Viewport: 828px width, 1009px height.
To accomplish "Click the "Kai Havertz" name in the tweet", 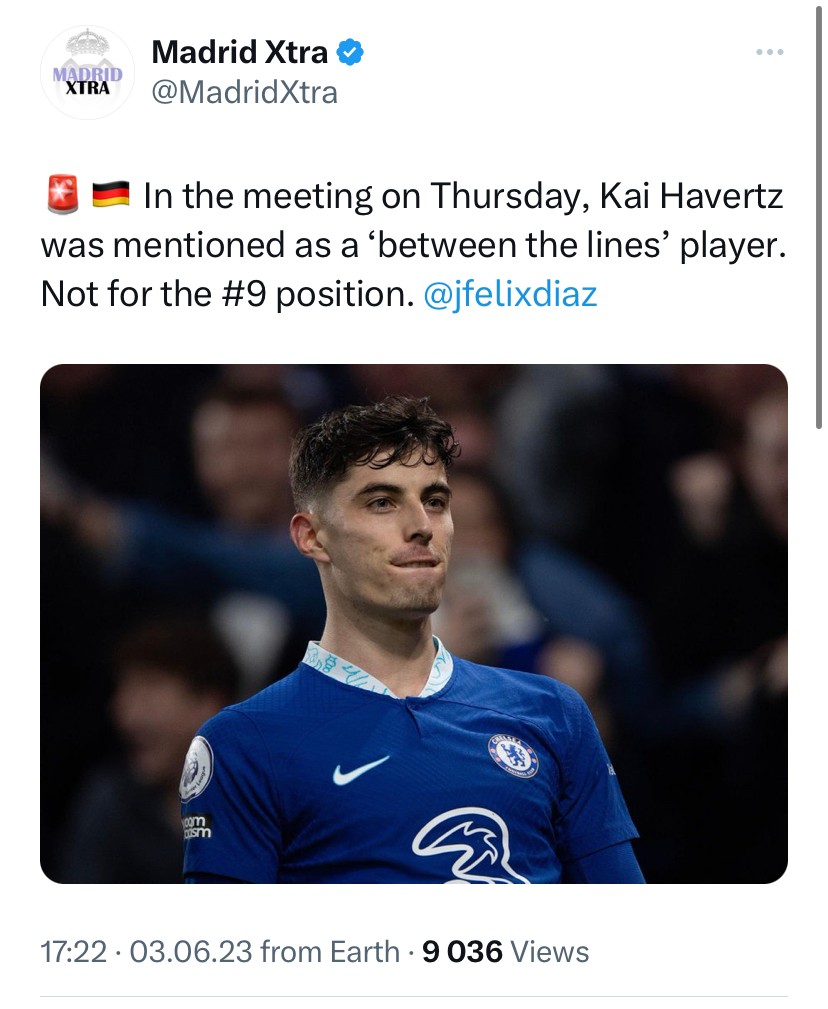I will click(x=691, y=195).
